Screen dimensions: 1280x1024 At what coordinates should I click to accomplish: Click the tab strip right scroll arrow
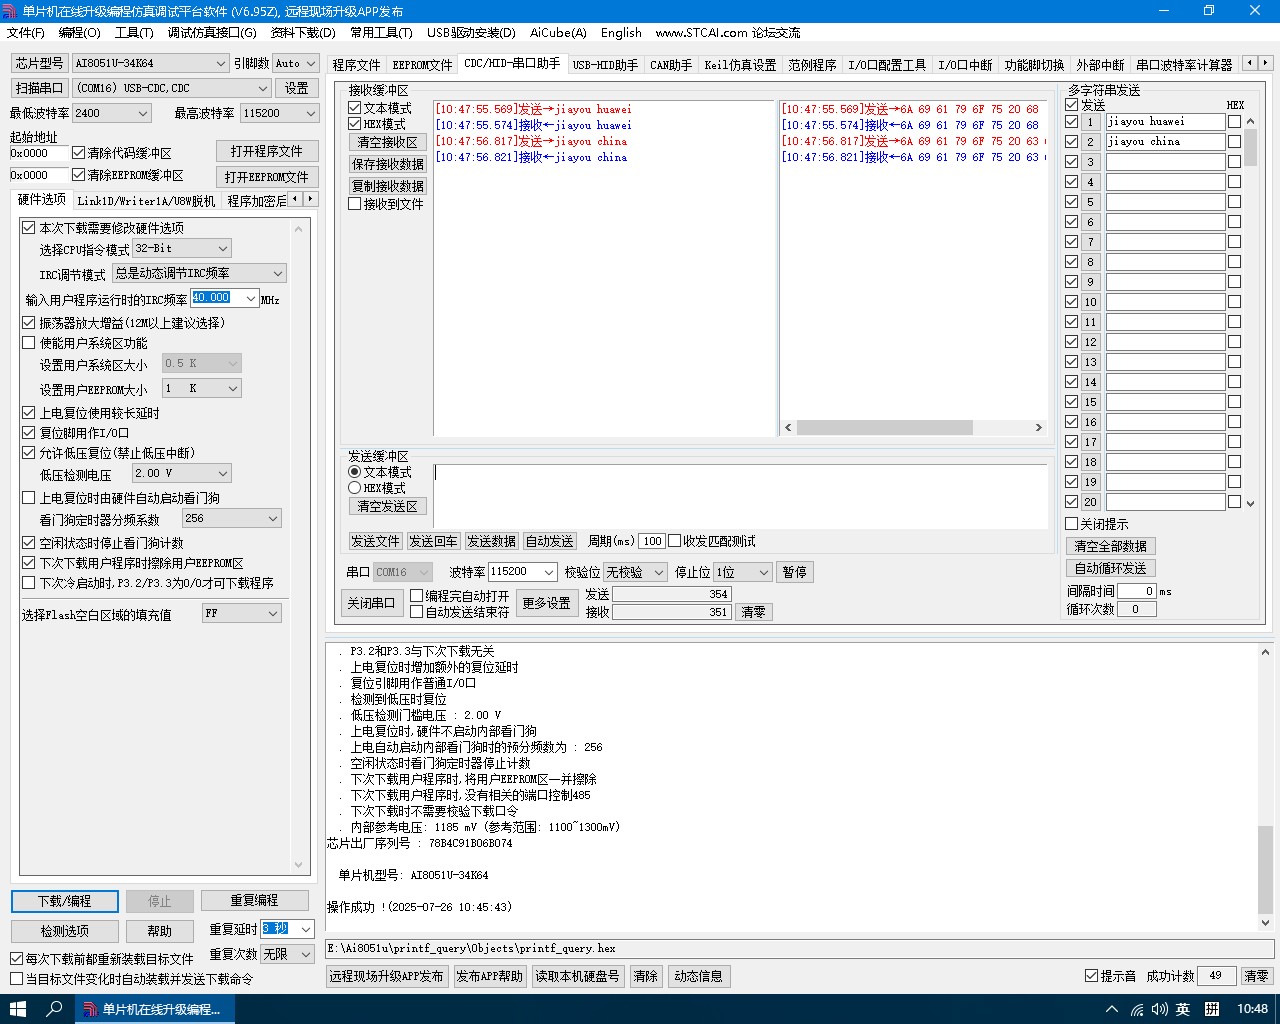pos(1266,63)
